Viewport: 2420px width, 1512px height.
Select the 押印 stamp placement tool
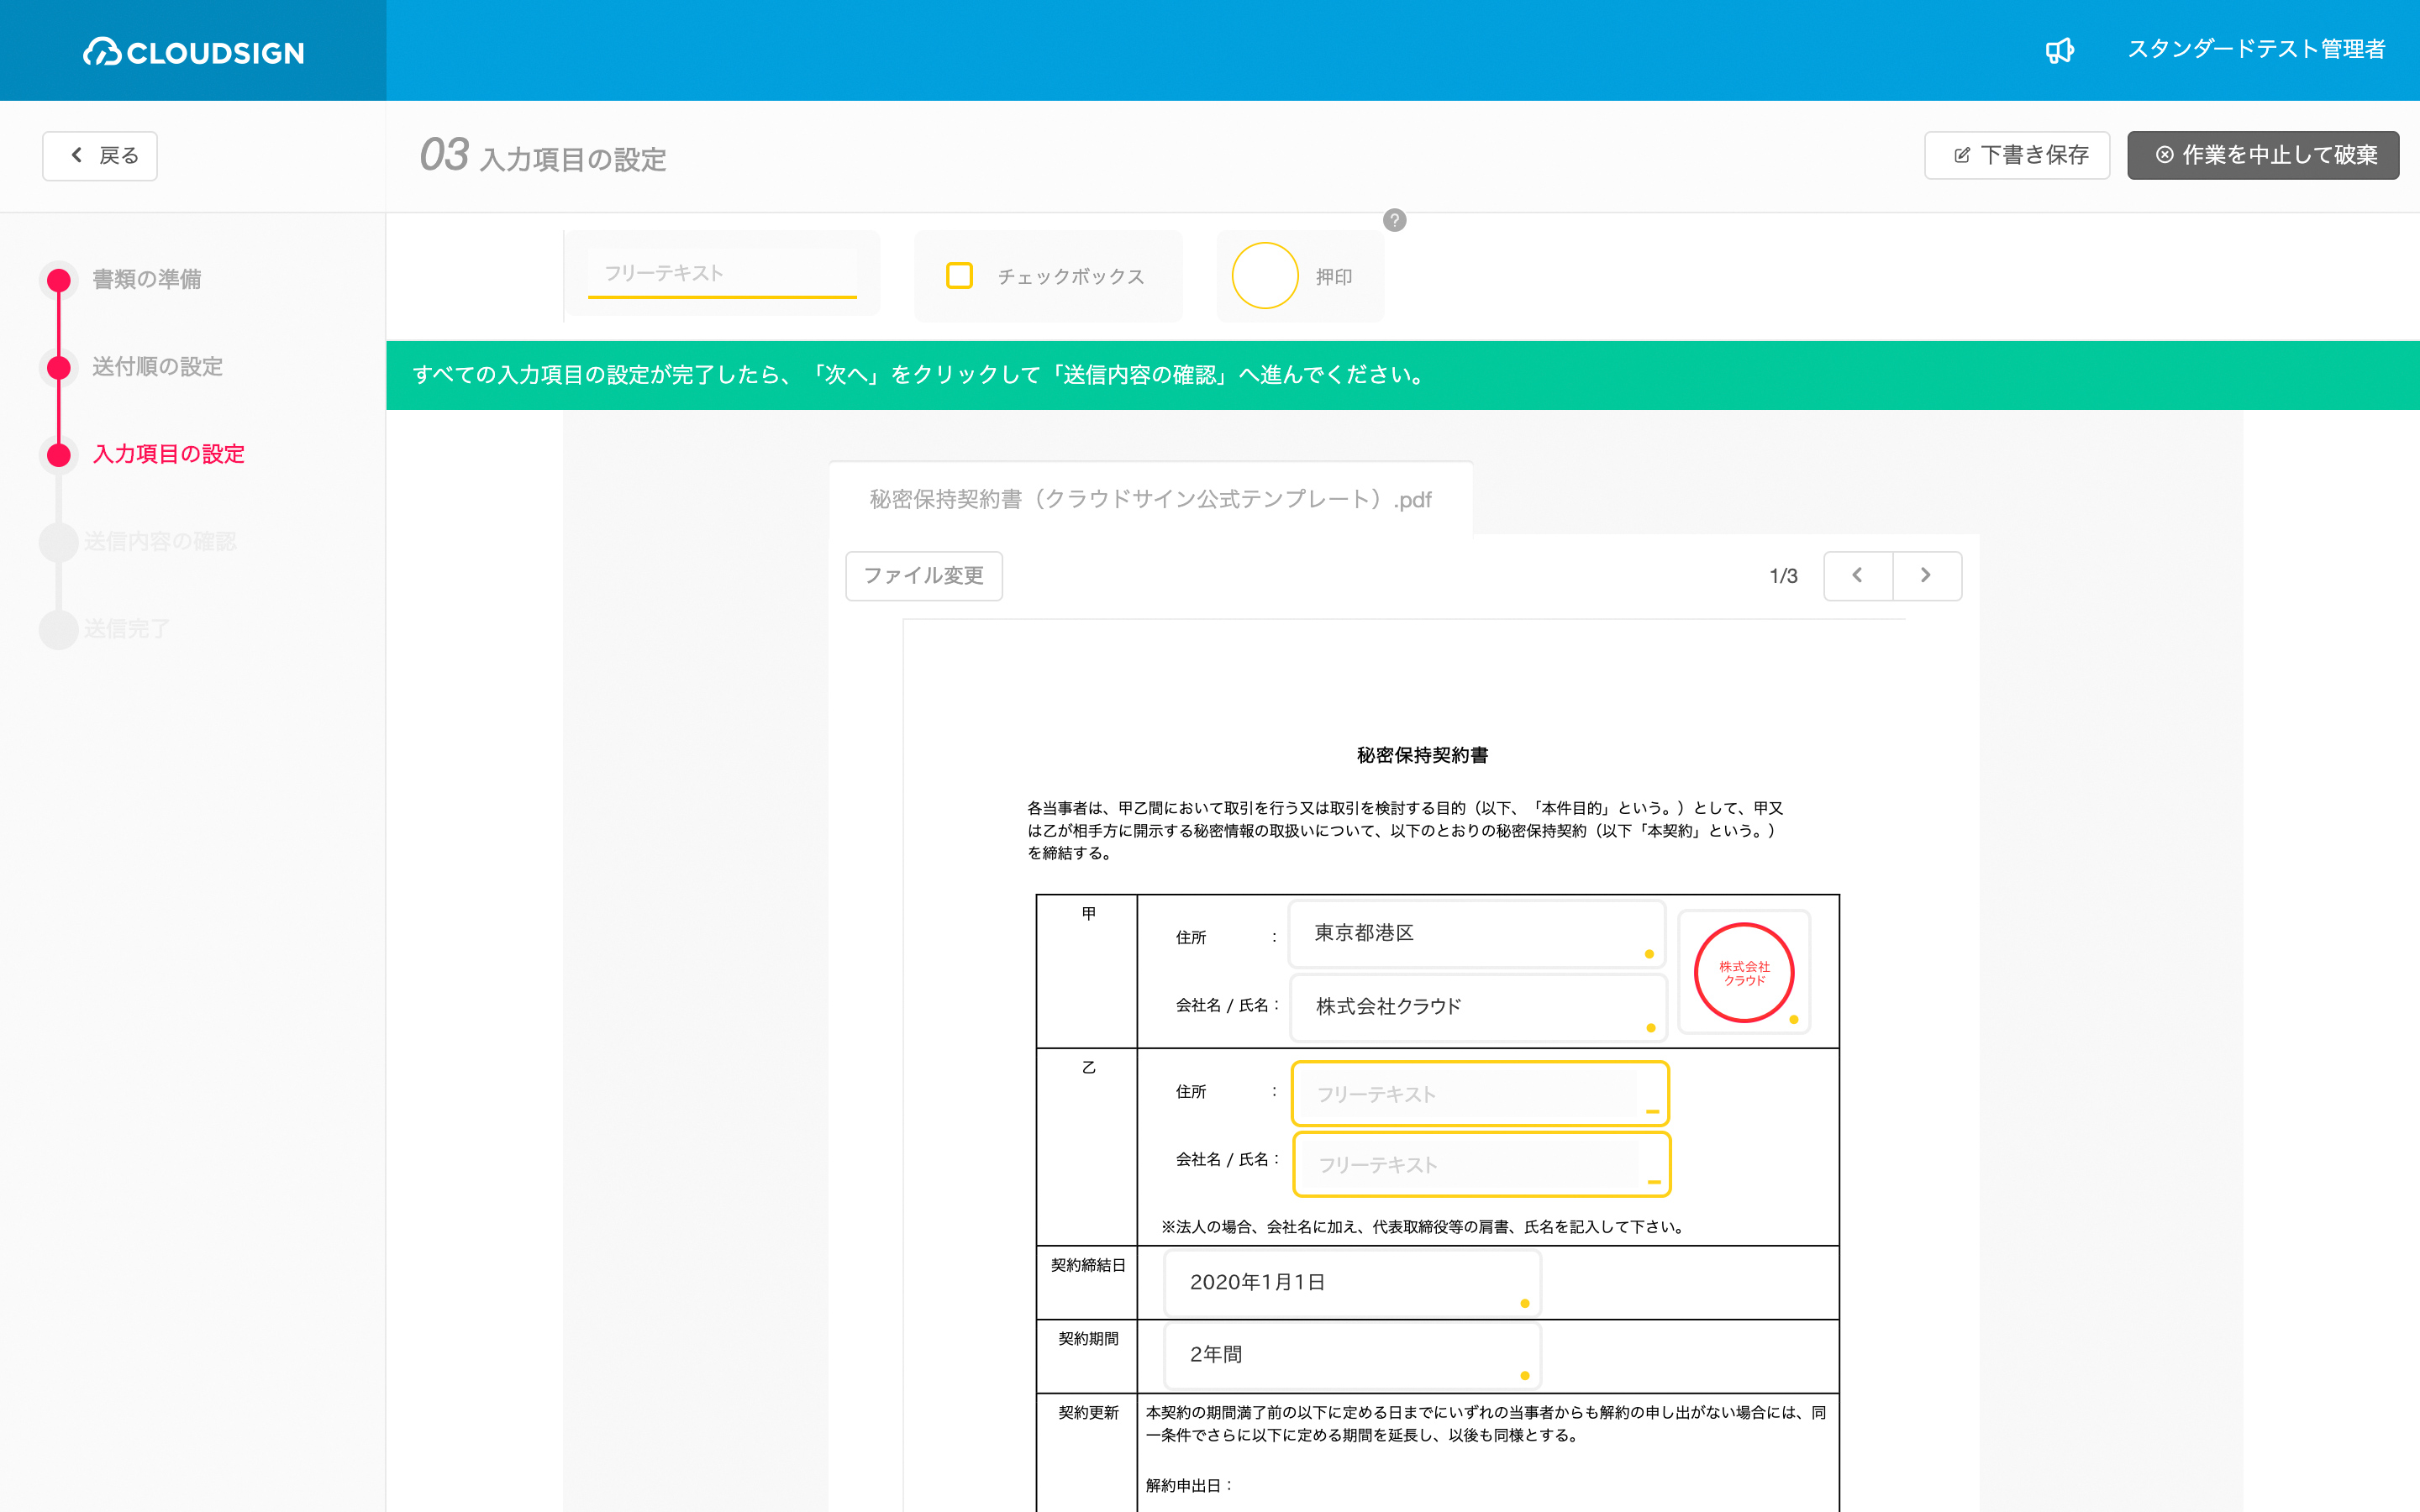[x=1299, y=276]
